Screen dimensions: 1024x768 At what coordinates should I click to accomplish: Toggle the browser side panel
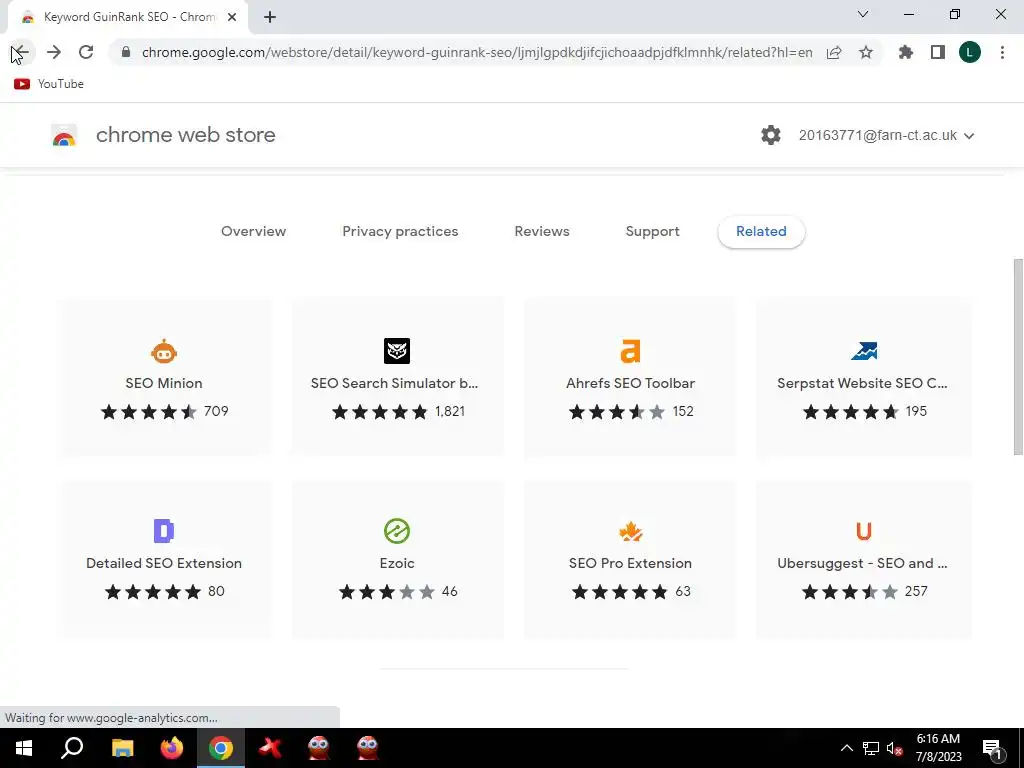(938, 52)
